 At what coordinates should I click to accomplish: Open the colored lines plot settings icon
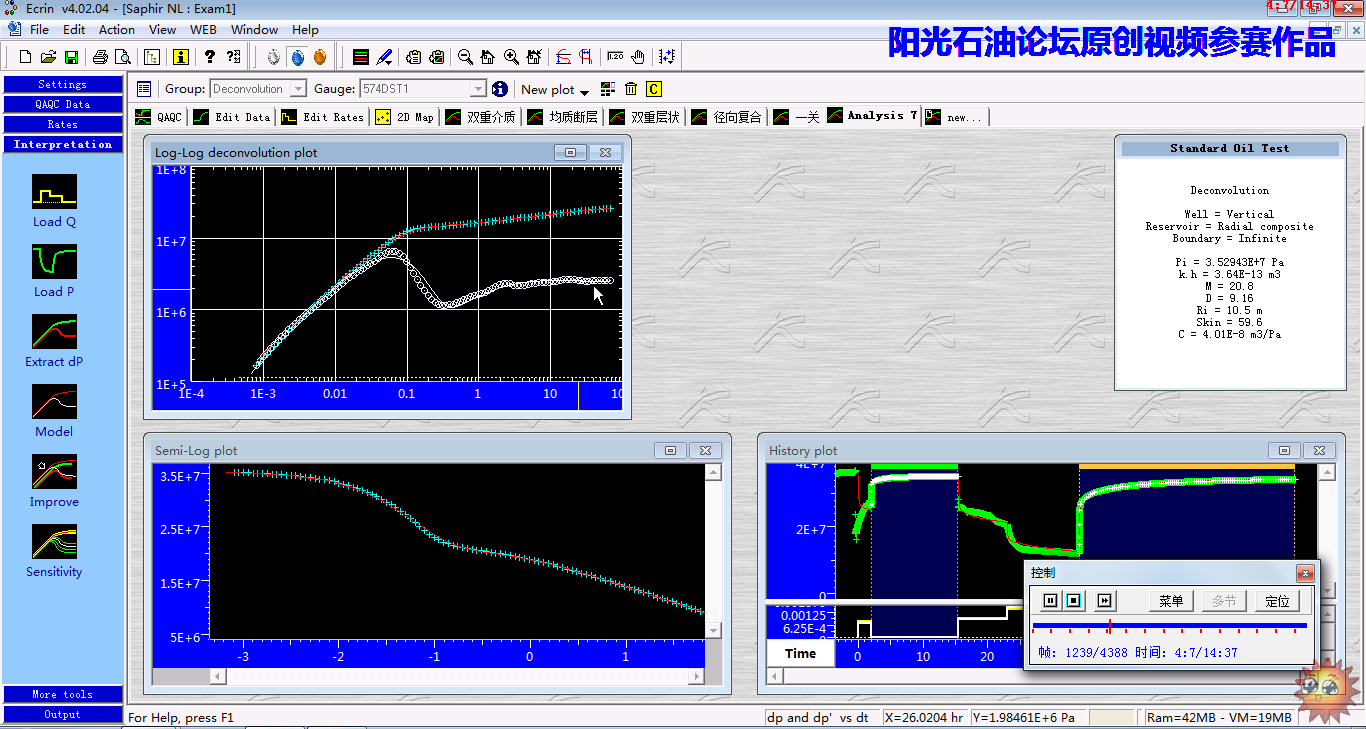(361, 57)
